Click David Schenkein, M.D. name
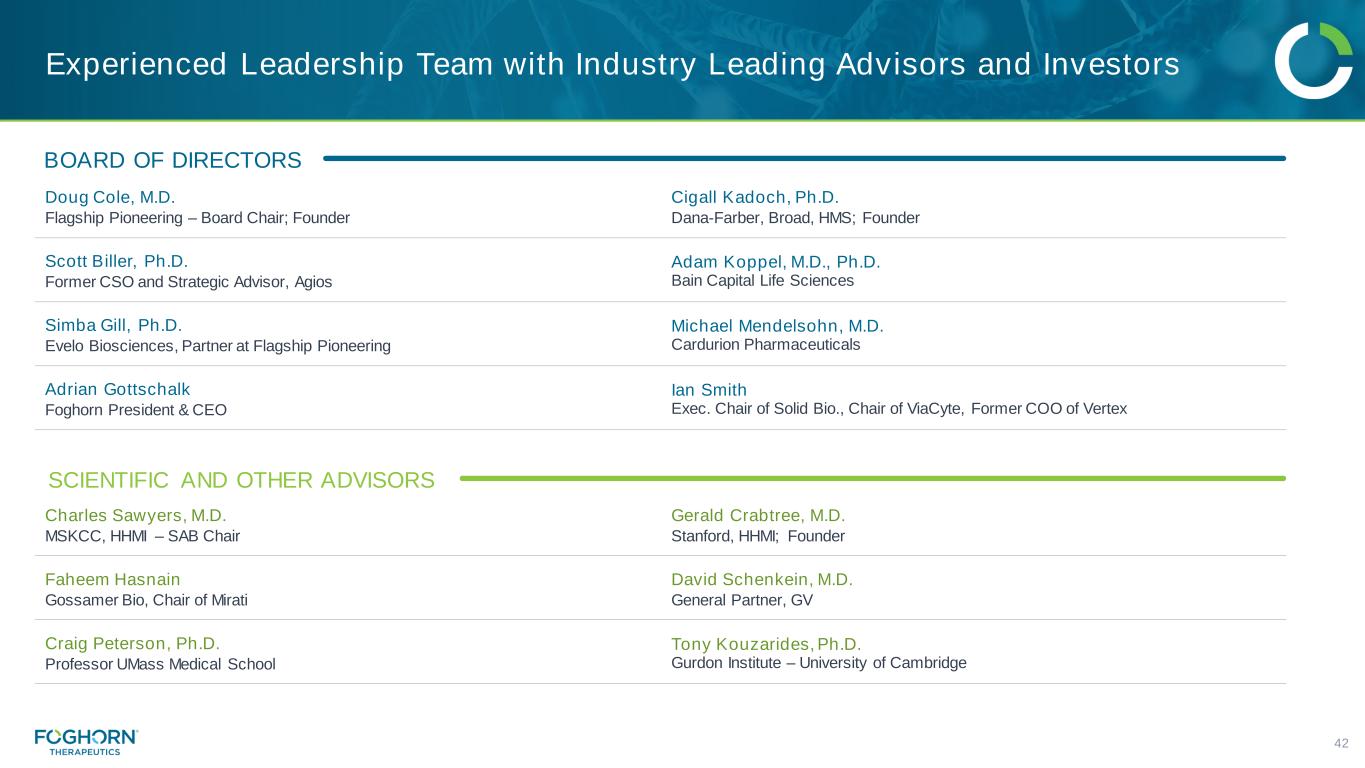The width and height of the screenshot is (1365, 768). click(761, 580)
